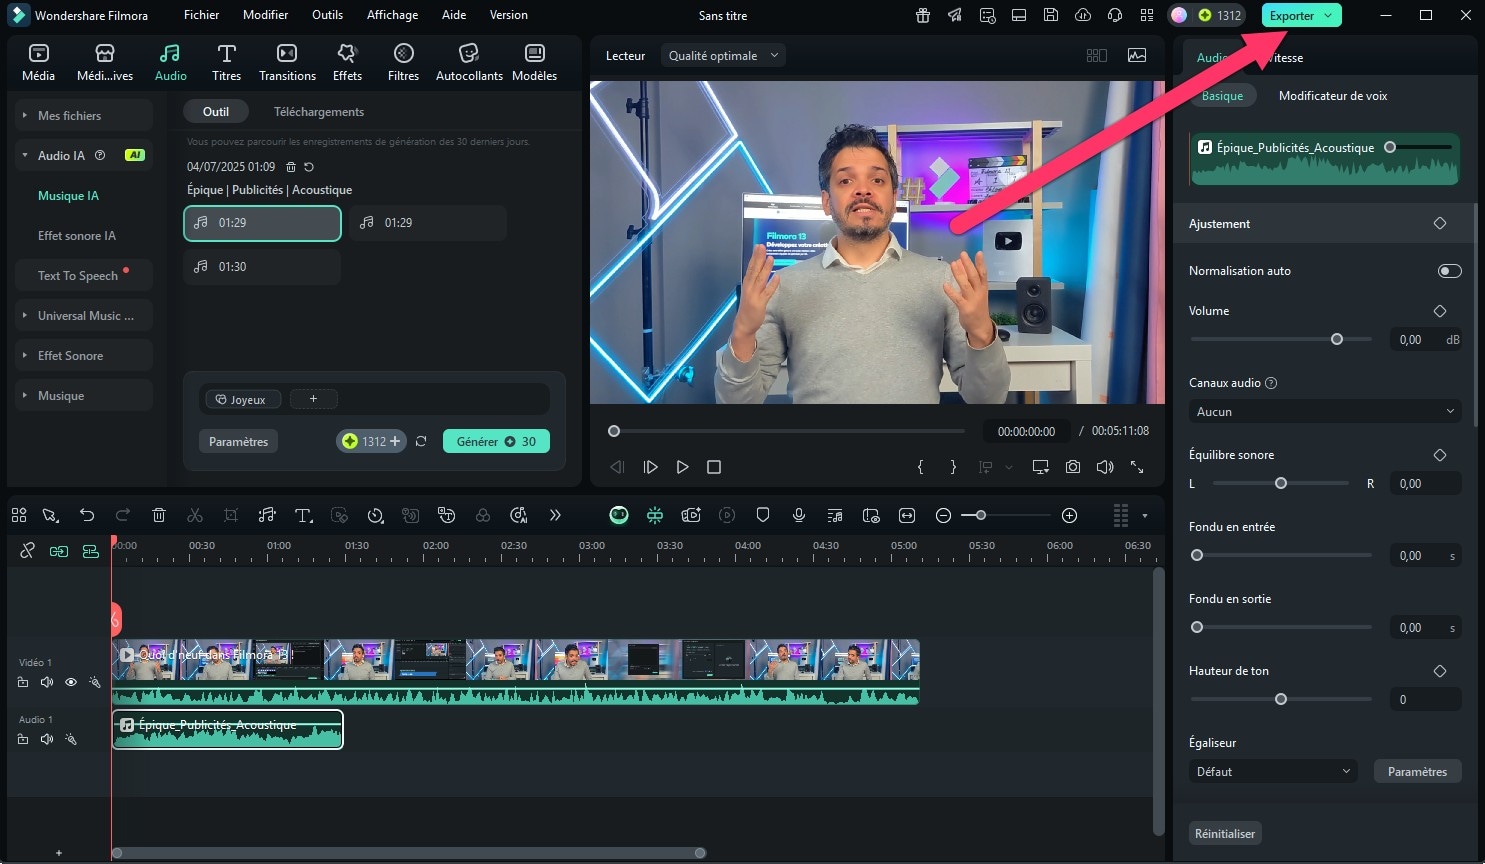Click the Fondu en entrée slider handle
This screenshot has width=1485, height=864.
click(x=1197, y=555)
